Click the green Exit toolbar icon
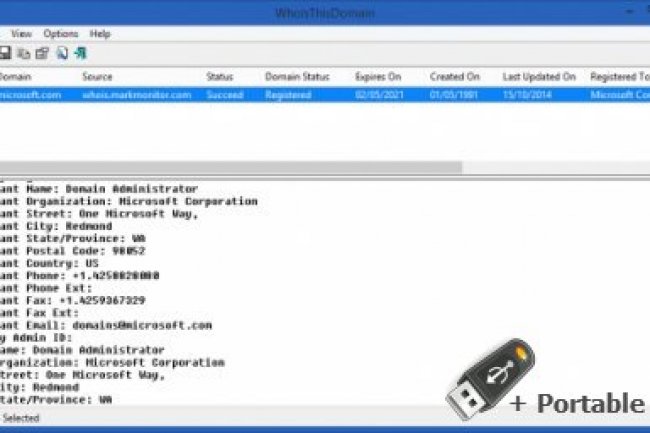Viewport: 650px width, 433px height. (x=79, y=53)
